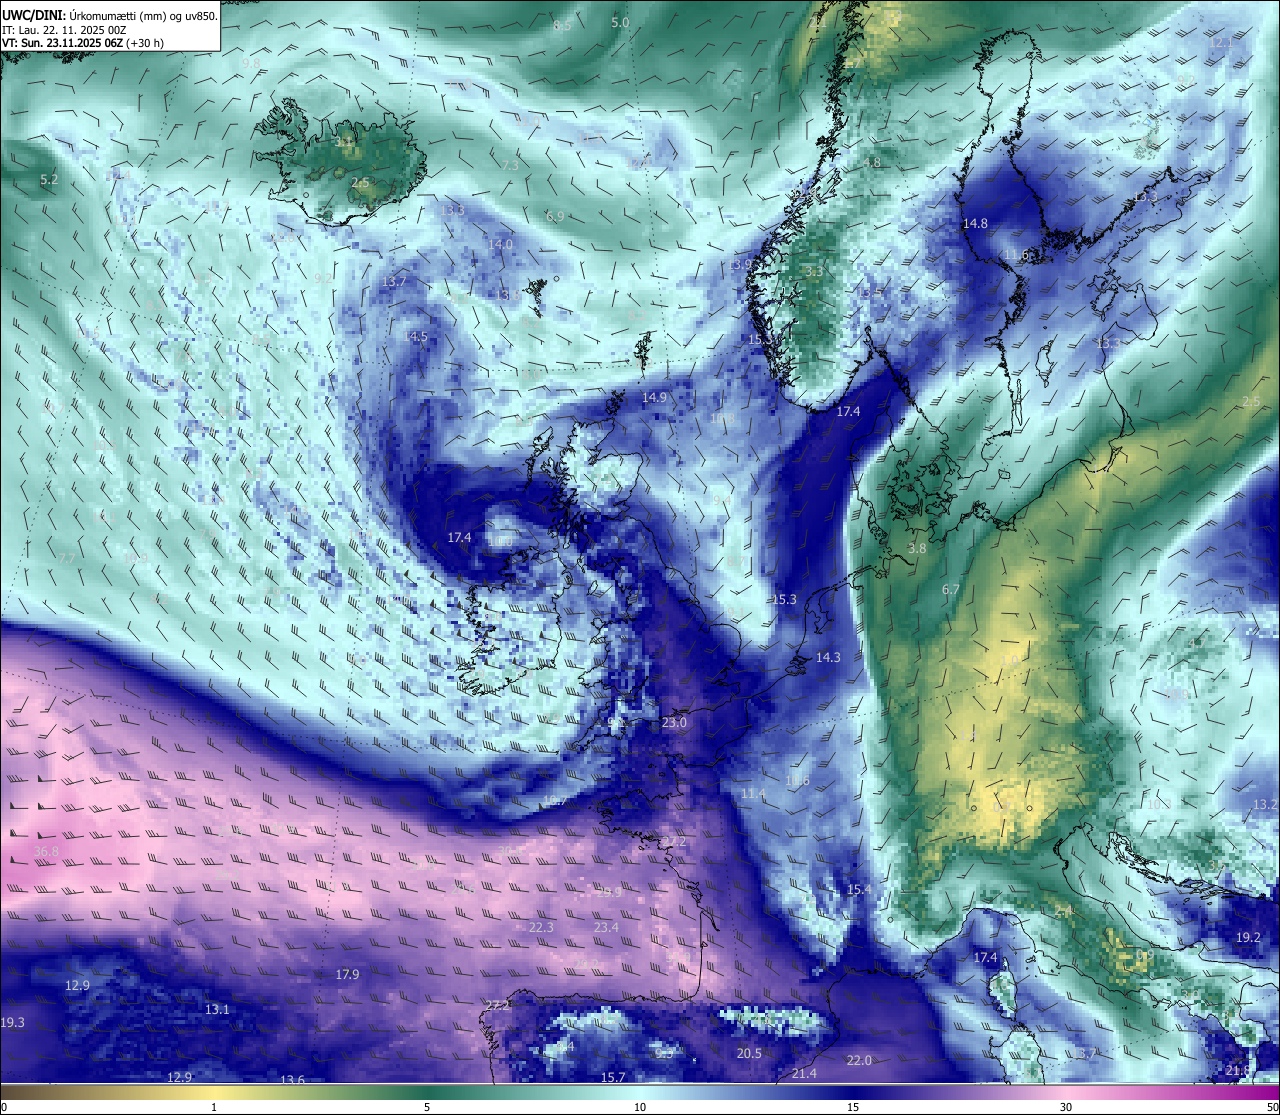Click the '23.4' value in the Bay of Biscay
This screenshot has width=1280, height=1115.
[606, 928]
